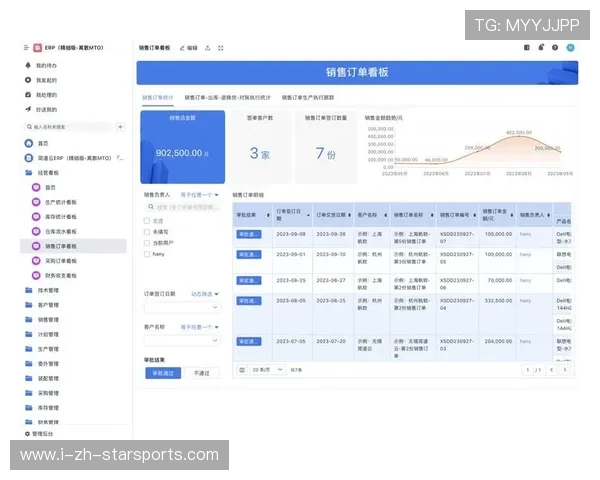Open the 20 条/页 page size dropdown

coord(267,370)
